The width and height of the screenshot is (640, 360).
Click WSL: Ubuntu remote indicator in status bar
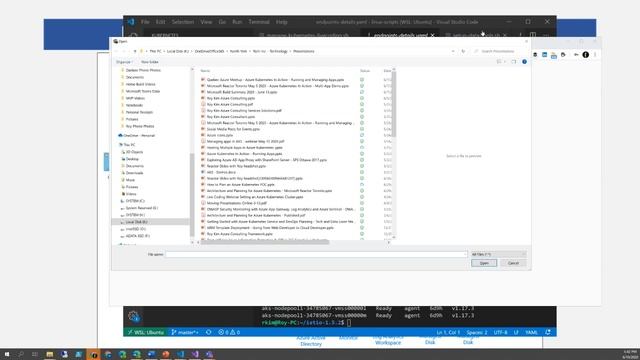(145, 333)
